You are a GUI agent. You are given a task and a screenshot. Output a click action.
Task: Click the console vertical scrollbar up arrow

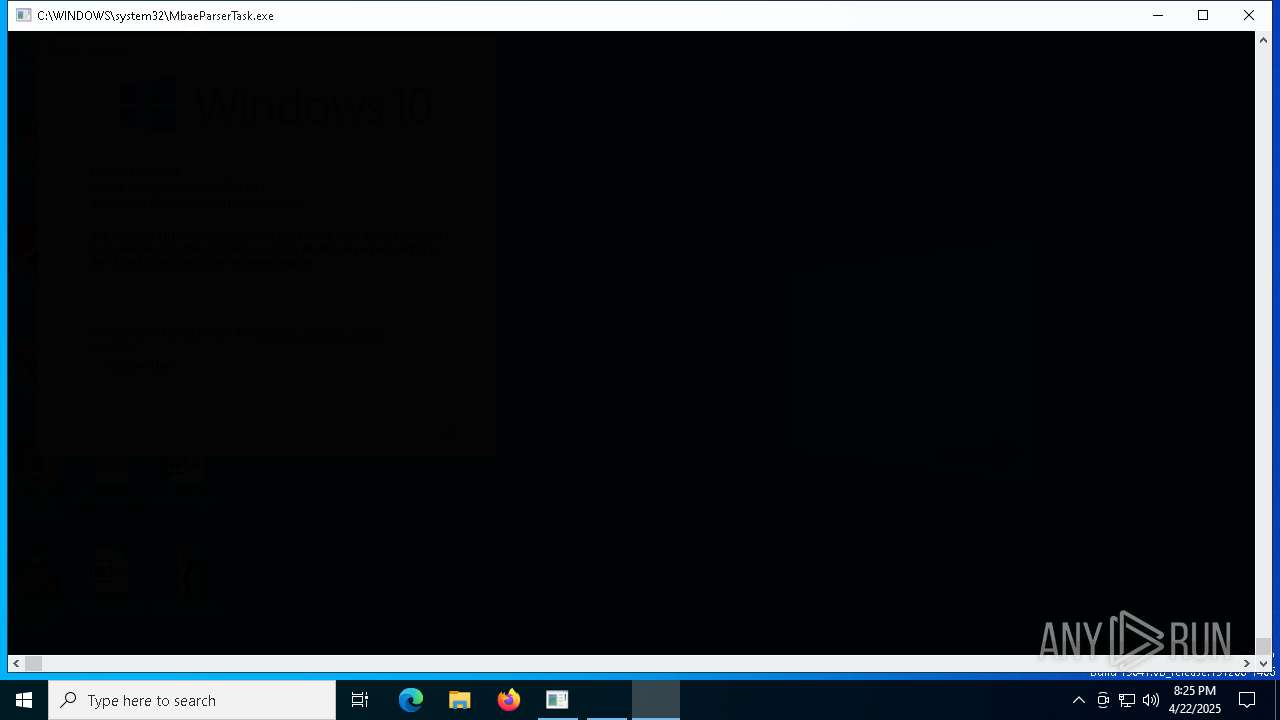tap(1263, 39)
